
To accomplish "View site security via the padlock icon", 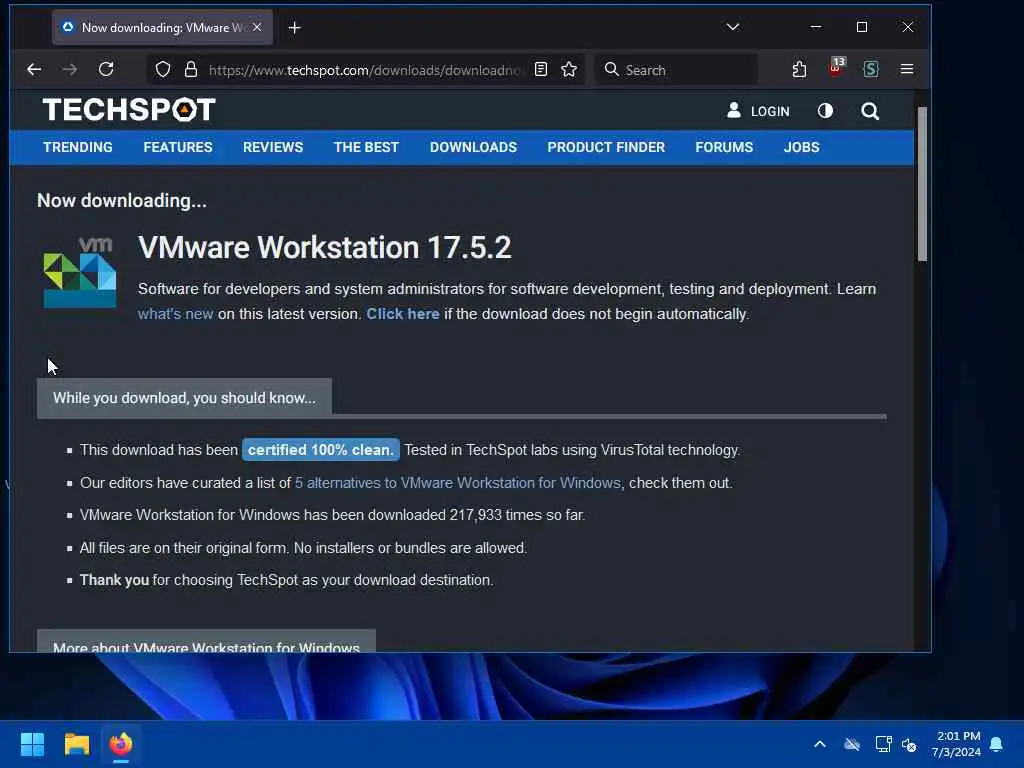I will pyautogui.click(x=191, y=70).
